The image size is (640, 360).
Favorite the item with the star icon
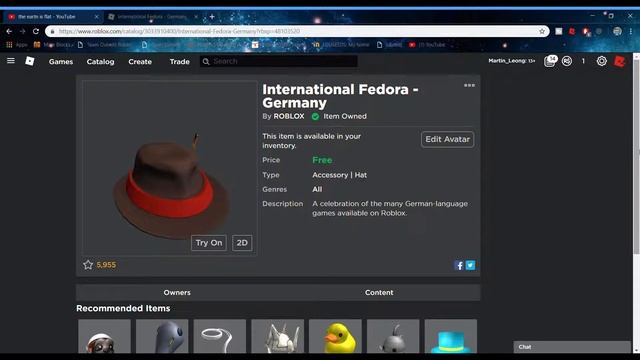88,265
